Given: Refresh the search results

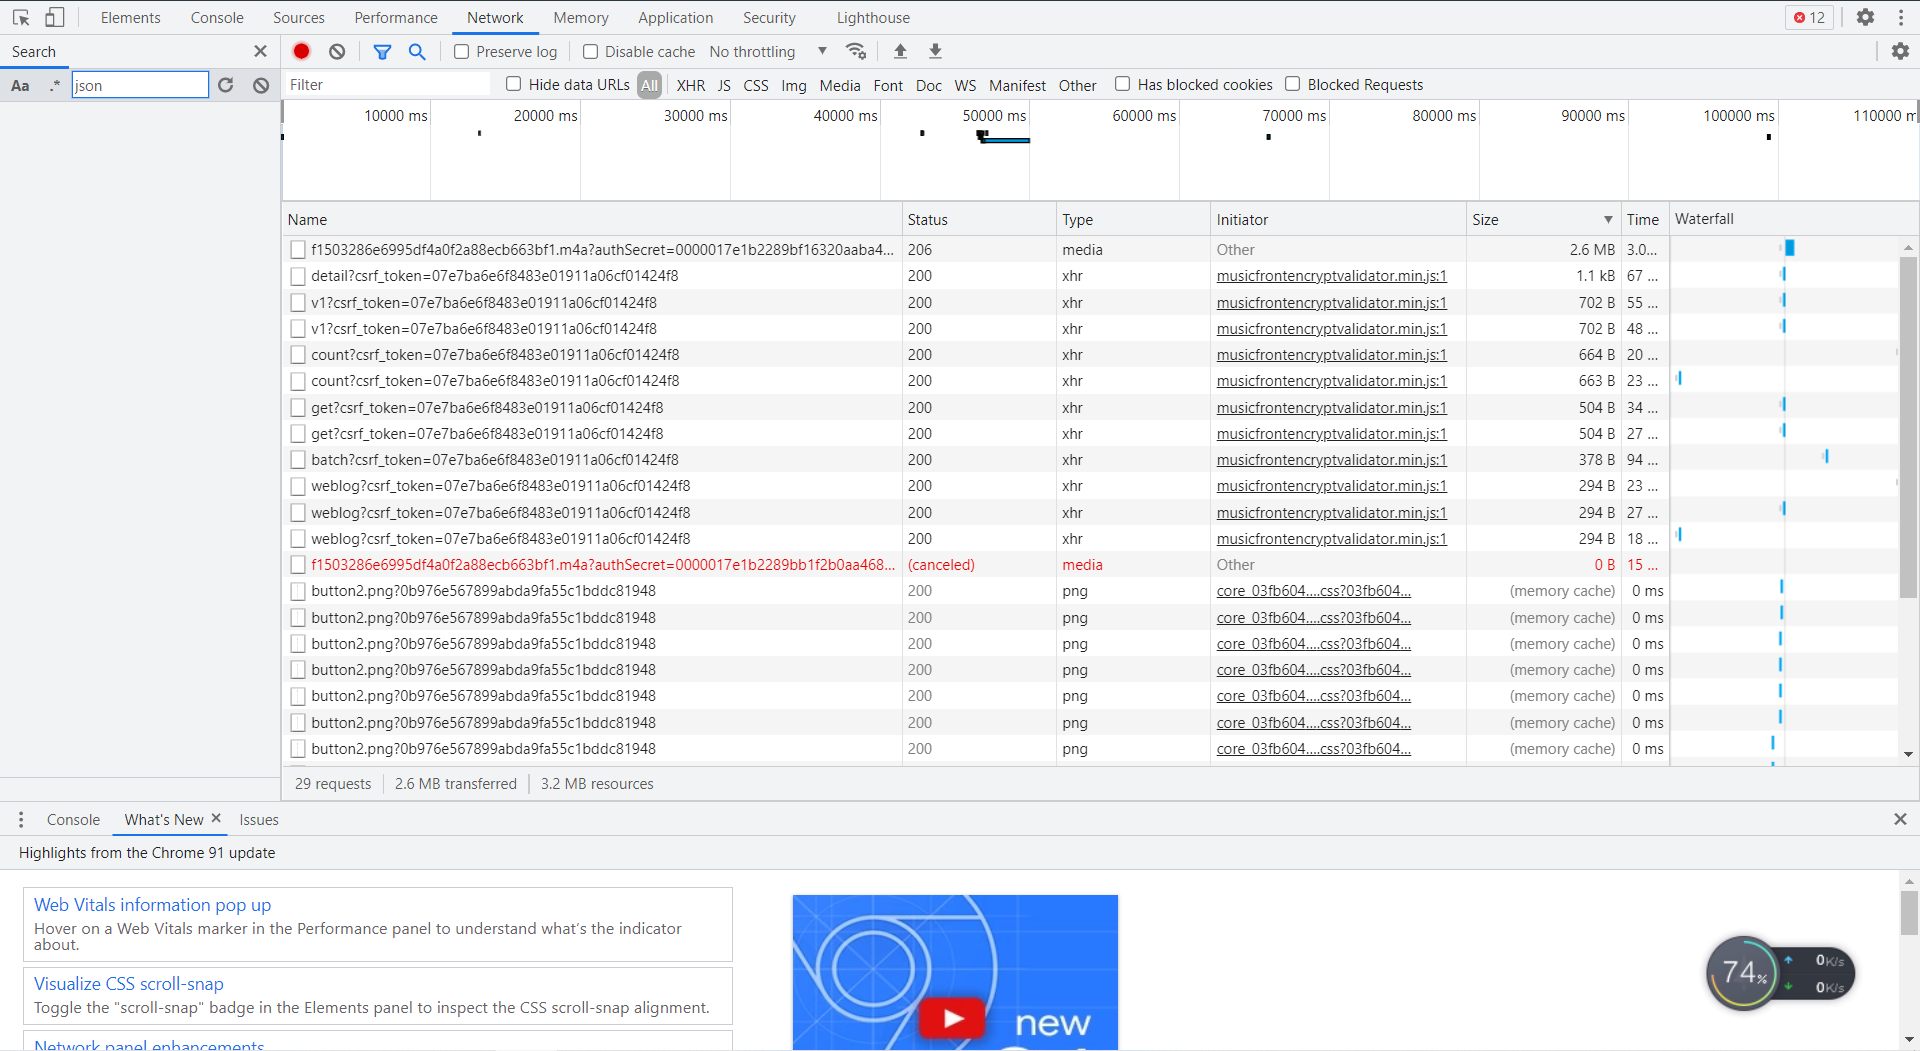Looking at the screenshot, I should click(x=225, y=85).
